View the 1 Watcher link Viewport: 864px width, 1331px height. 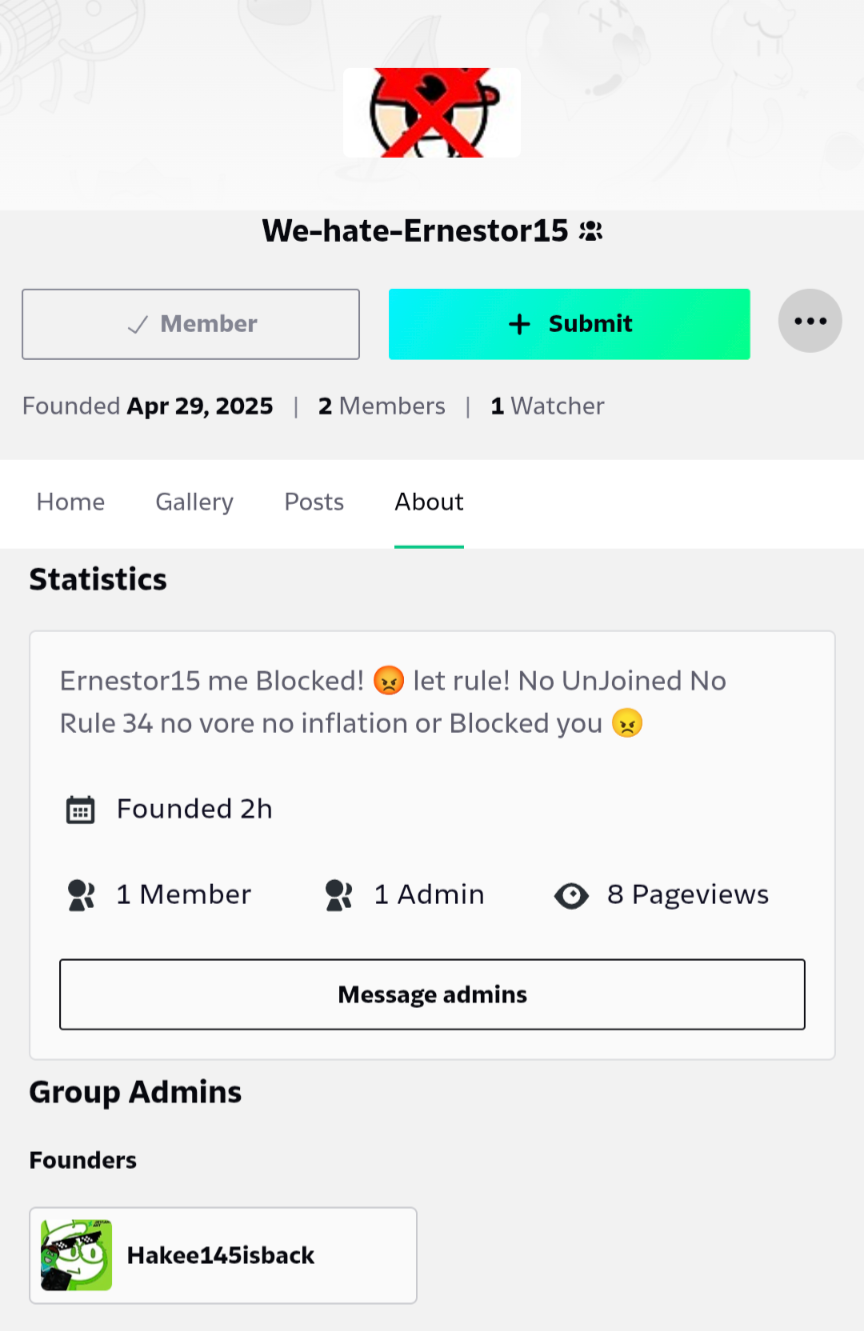coord(547,406)
